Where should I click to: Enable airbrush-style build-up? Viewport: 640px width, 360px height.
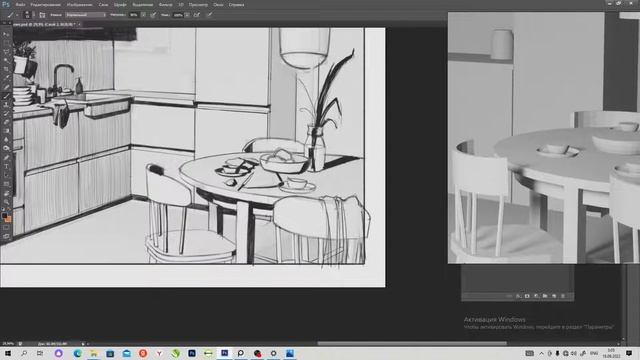(197, 15)
